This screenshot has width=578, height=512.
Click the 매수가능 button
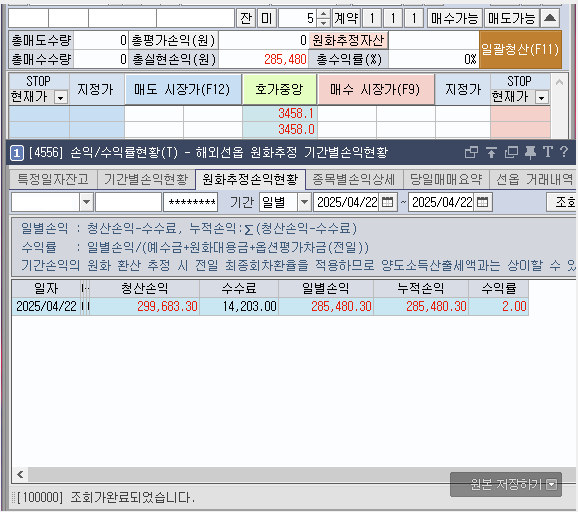coord(455,18)
